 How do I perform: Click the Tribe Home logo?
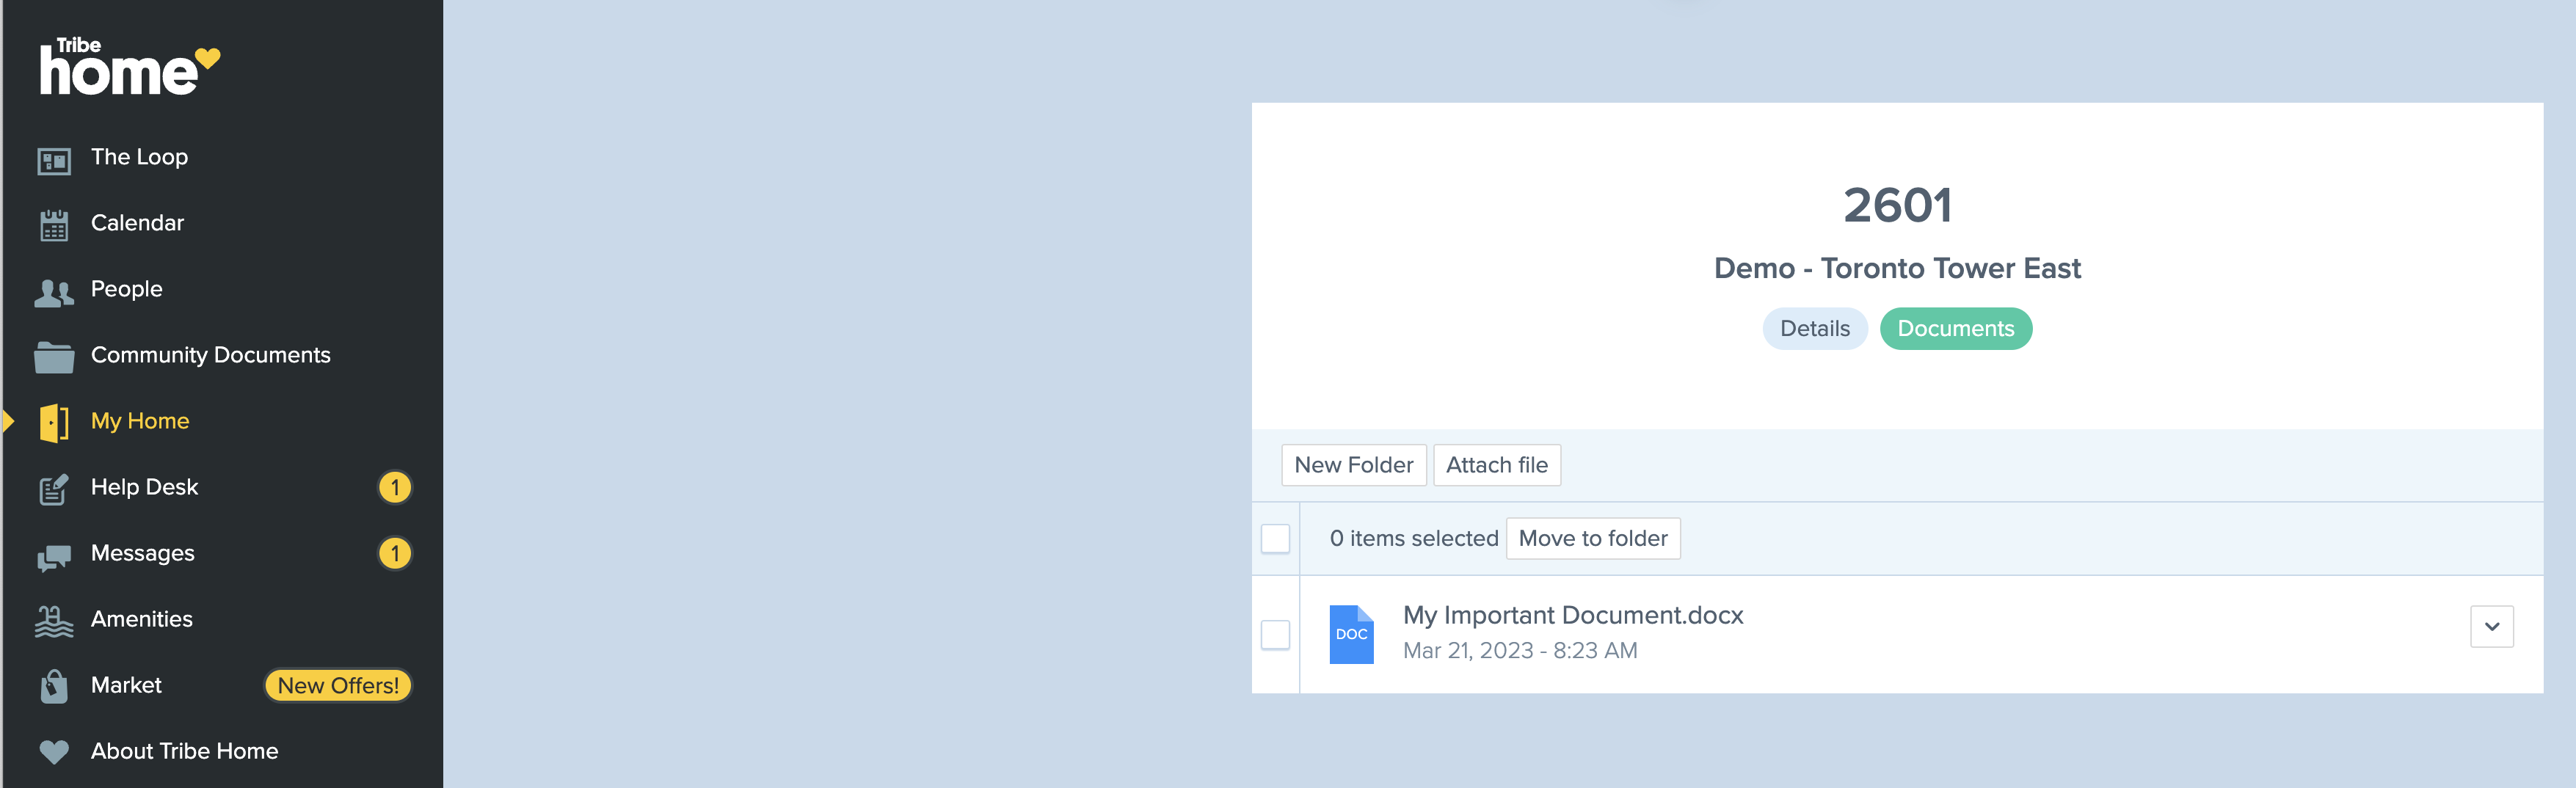point(130,67)
